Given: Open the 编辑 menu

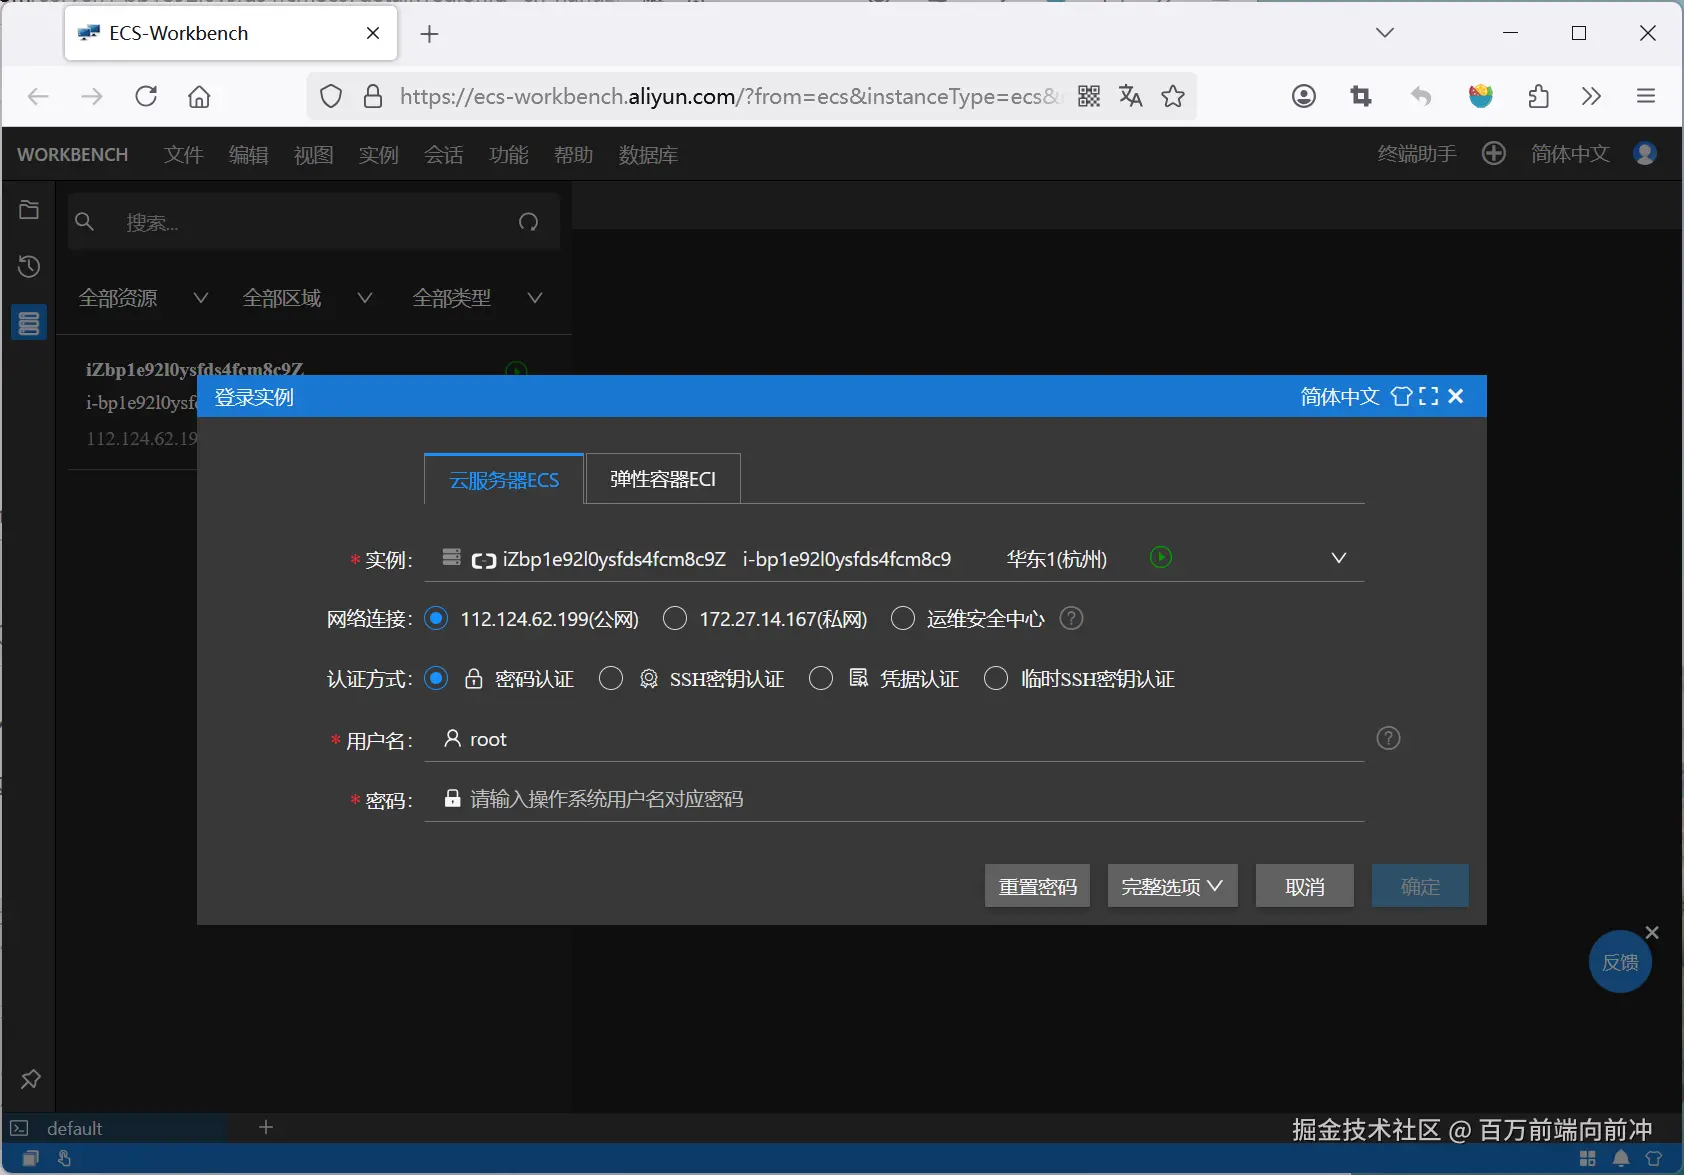Looking at the screenshot, I should tap(249, 154).
